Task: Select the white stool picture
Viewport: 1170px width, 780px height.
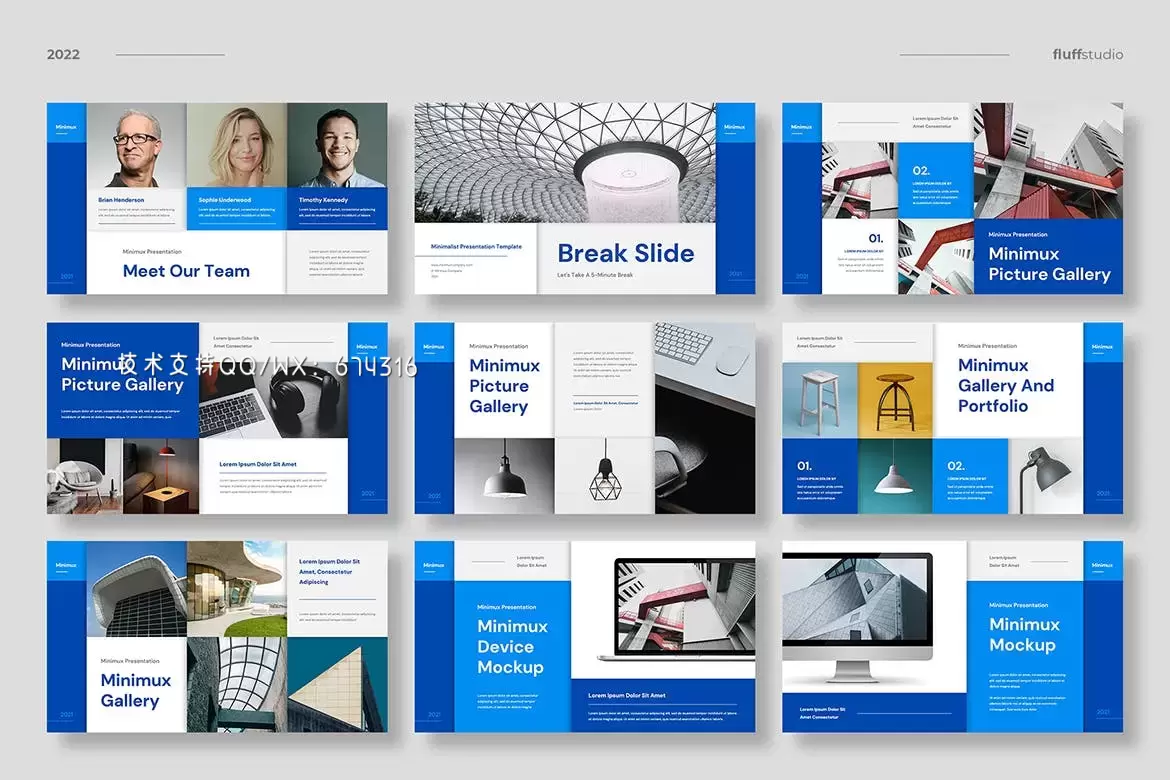Action: (819, 400)
